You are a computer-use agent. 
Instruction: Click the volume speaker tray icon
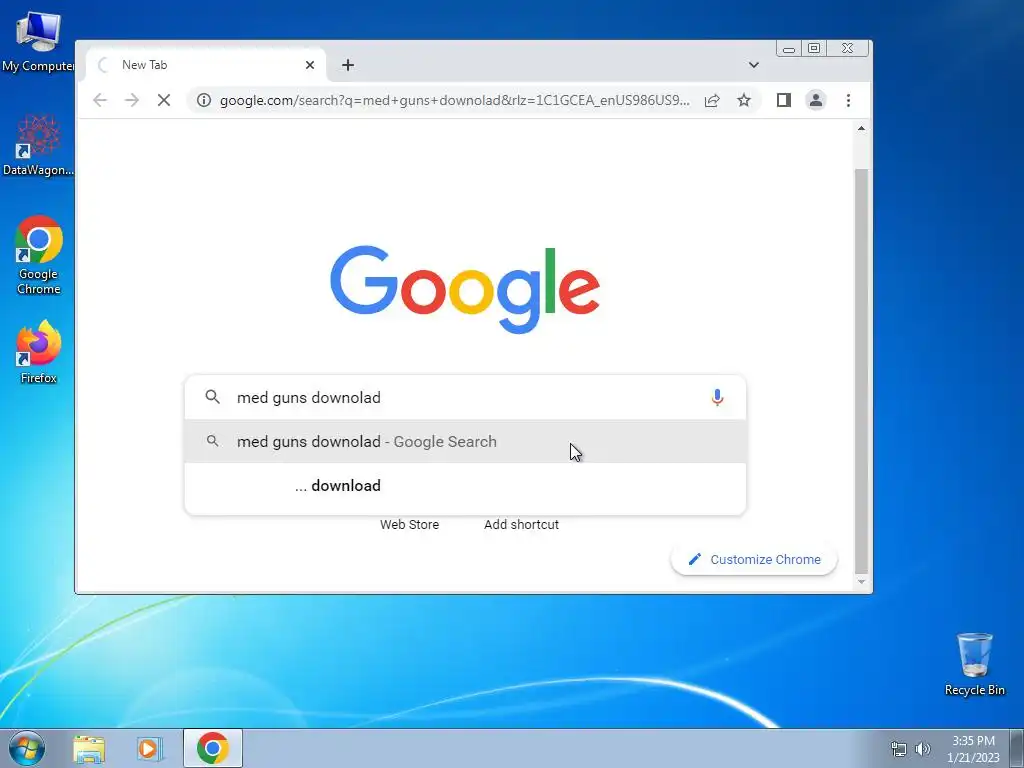coord(922,749)
